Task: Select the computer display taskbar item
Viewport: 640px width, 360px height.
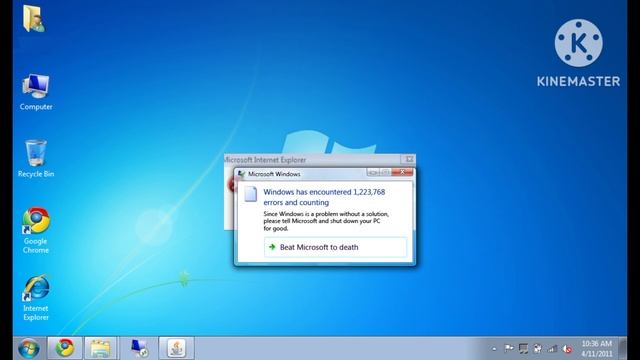Action: pos(140,348)
